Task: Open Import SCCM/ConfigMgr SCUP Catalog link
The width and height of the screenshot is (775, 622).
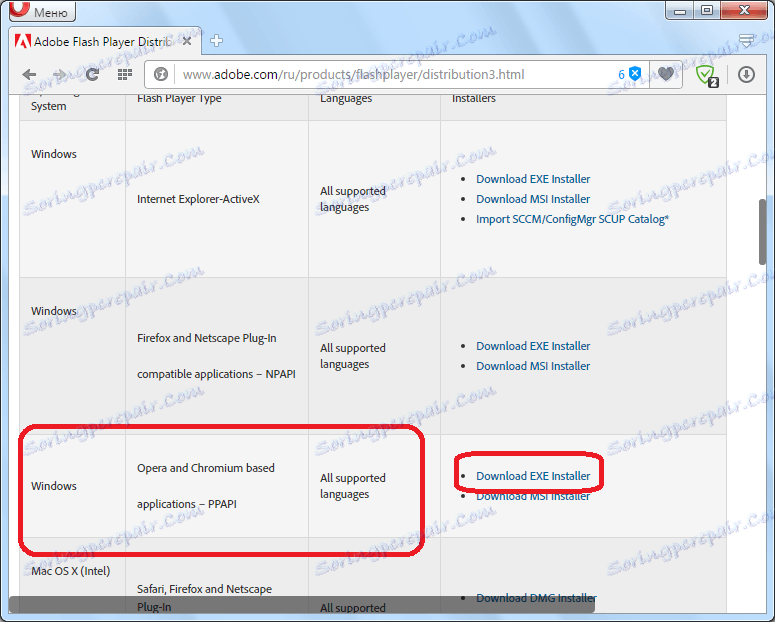Action: 572,219
